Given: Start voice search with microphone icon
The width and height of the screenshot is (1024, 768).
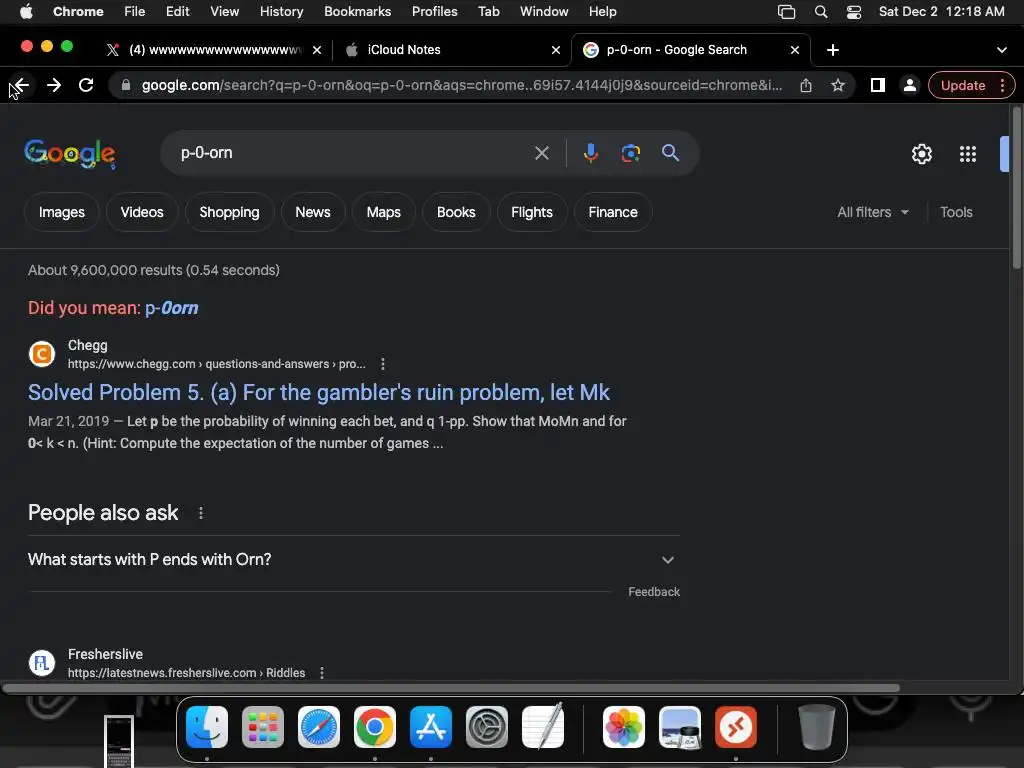Looking at the screenshot, I should pos(590,153).
